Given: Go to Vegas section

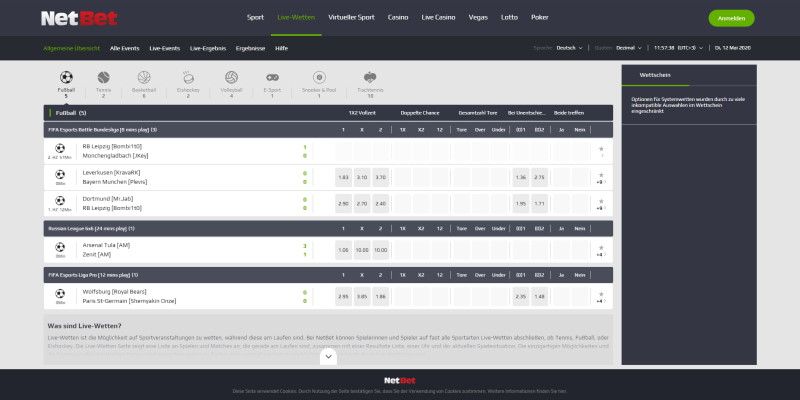Looking at the screenshot, I should coord(478,17).
